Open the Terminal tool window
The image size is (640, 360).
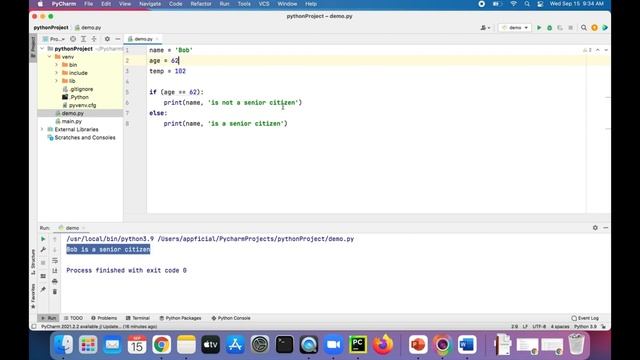[x=138, y=318]
